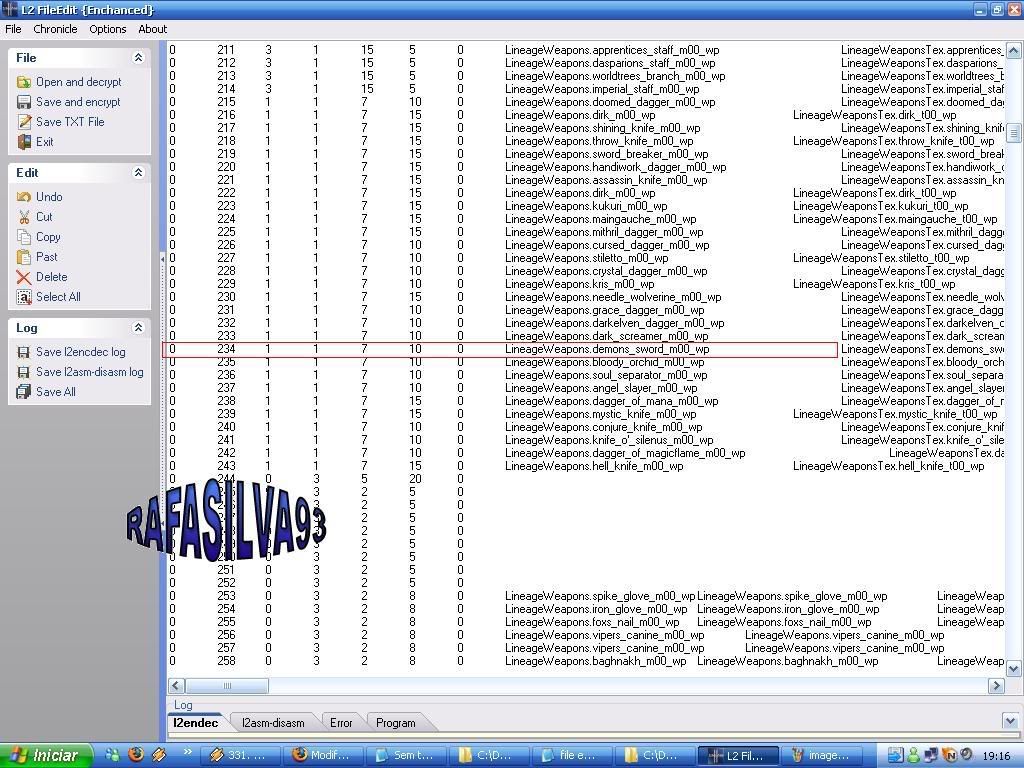Click the Undo arrow icon
This screenshot has height=768, width=1024.
[24, 197]
